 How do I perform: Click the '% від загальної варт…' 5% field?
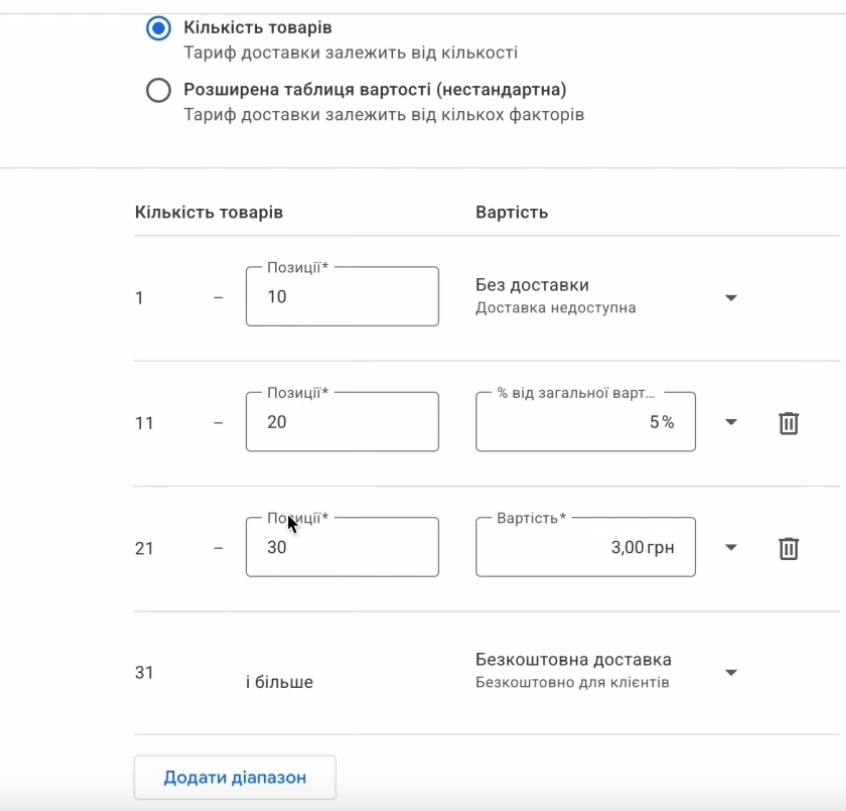(585, 423)
